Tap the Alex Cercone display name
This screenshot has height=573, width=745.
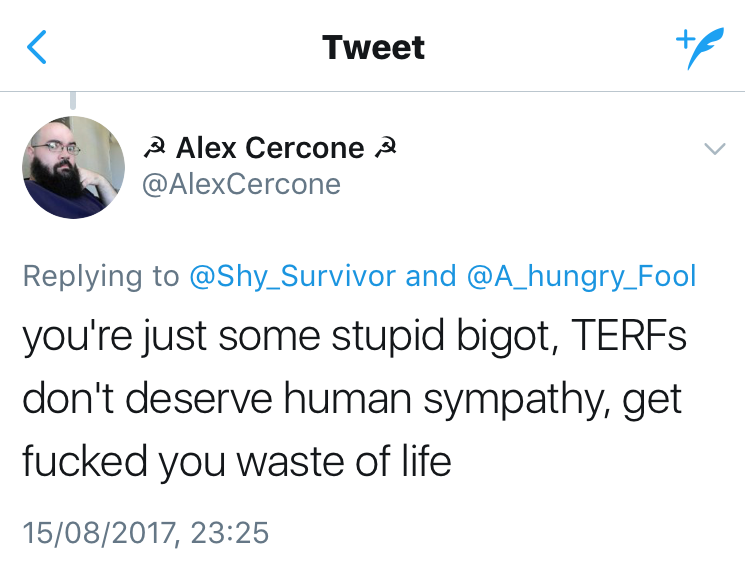tap(270, 148)
